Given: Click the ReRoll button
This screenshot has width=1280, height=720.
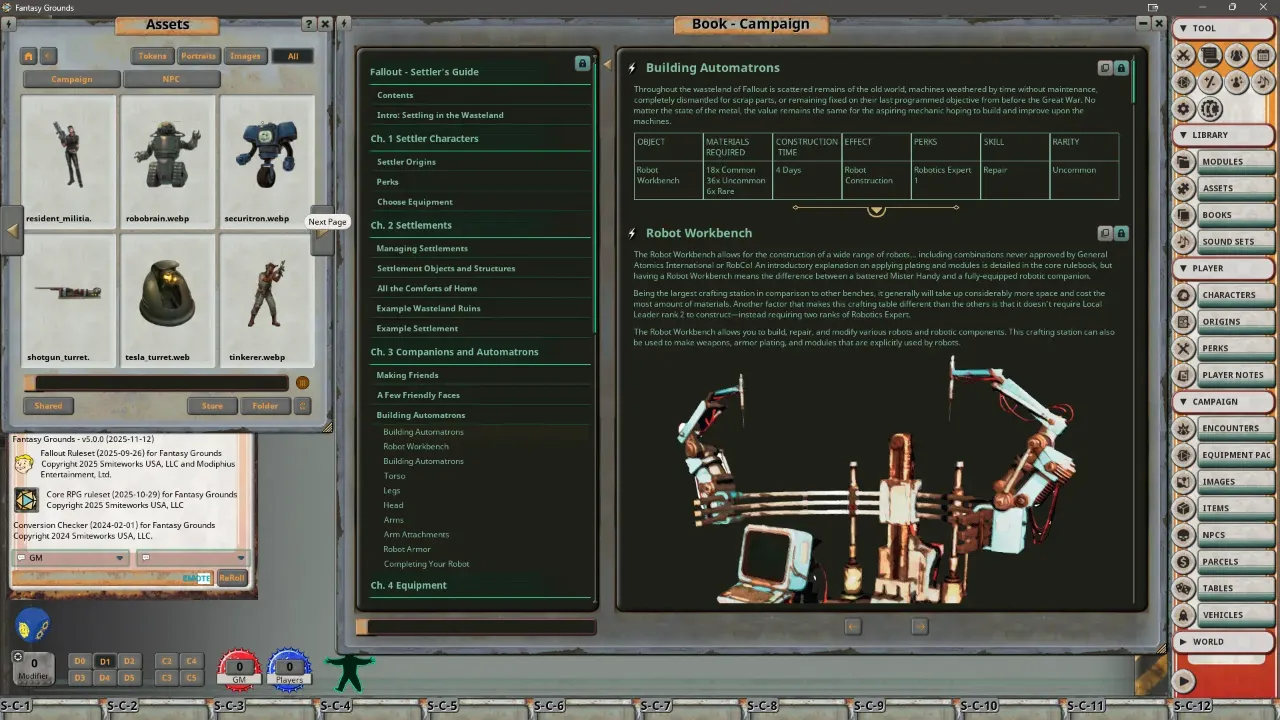Looking at the screenshot, I should [x=232, y=578].
